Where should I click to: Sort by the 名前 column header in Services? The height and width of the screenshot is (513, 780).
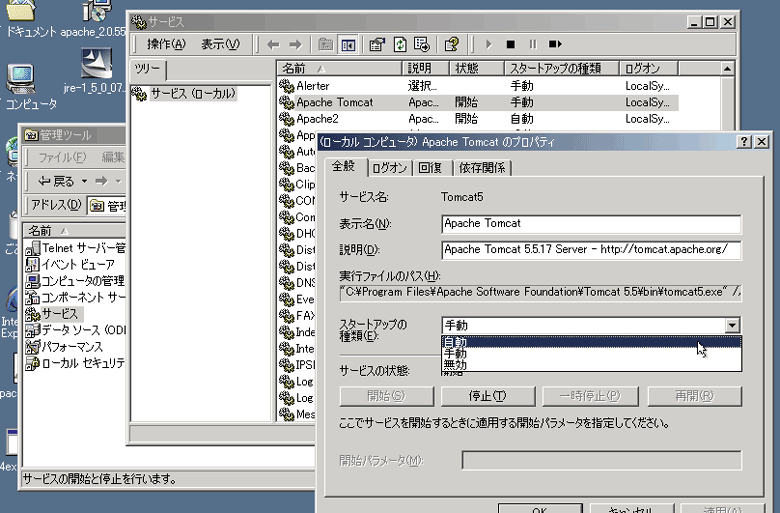point(339,68)
